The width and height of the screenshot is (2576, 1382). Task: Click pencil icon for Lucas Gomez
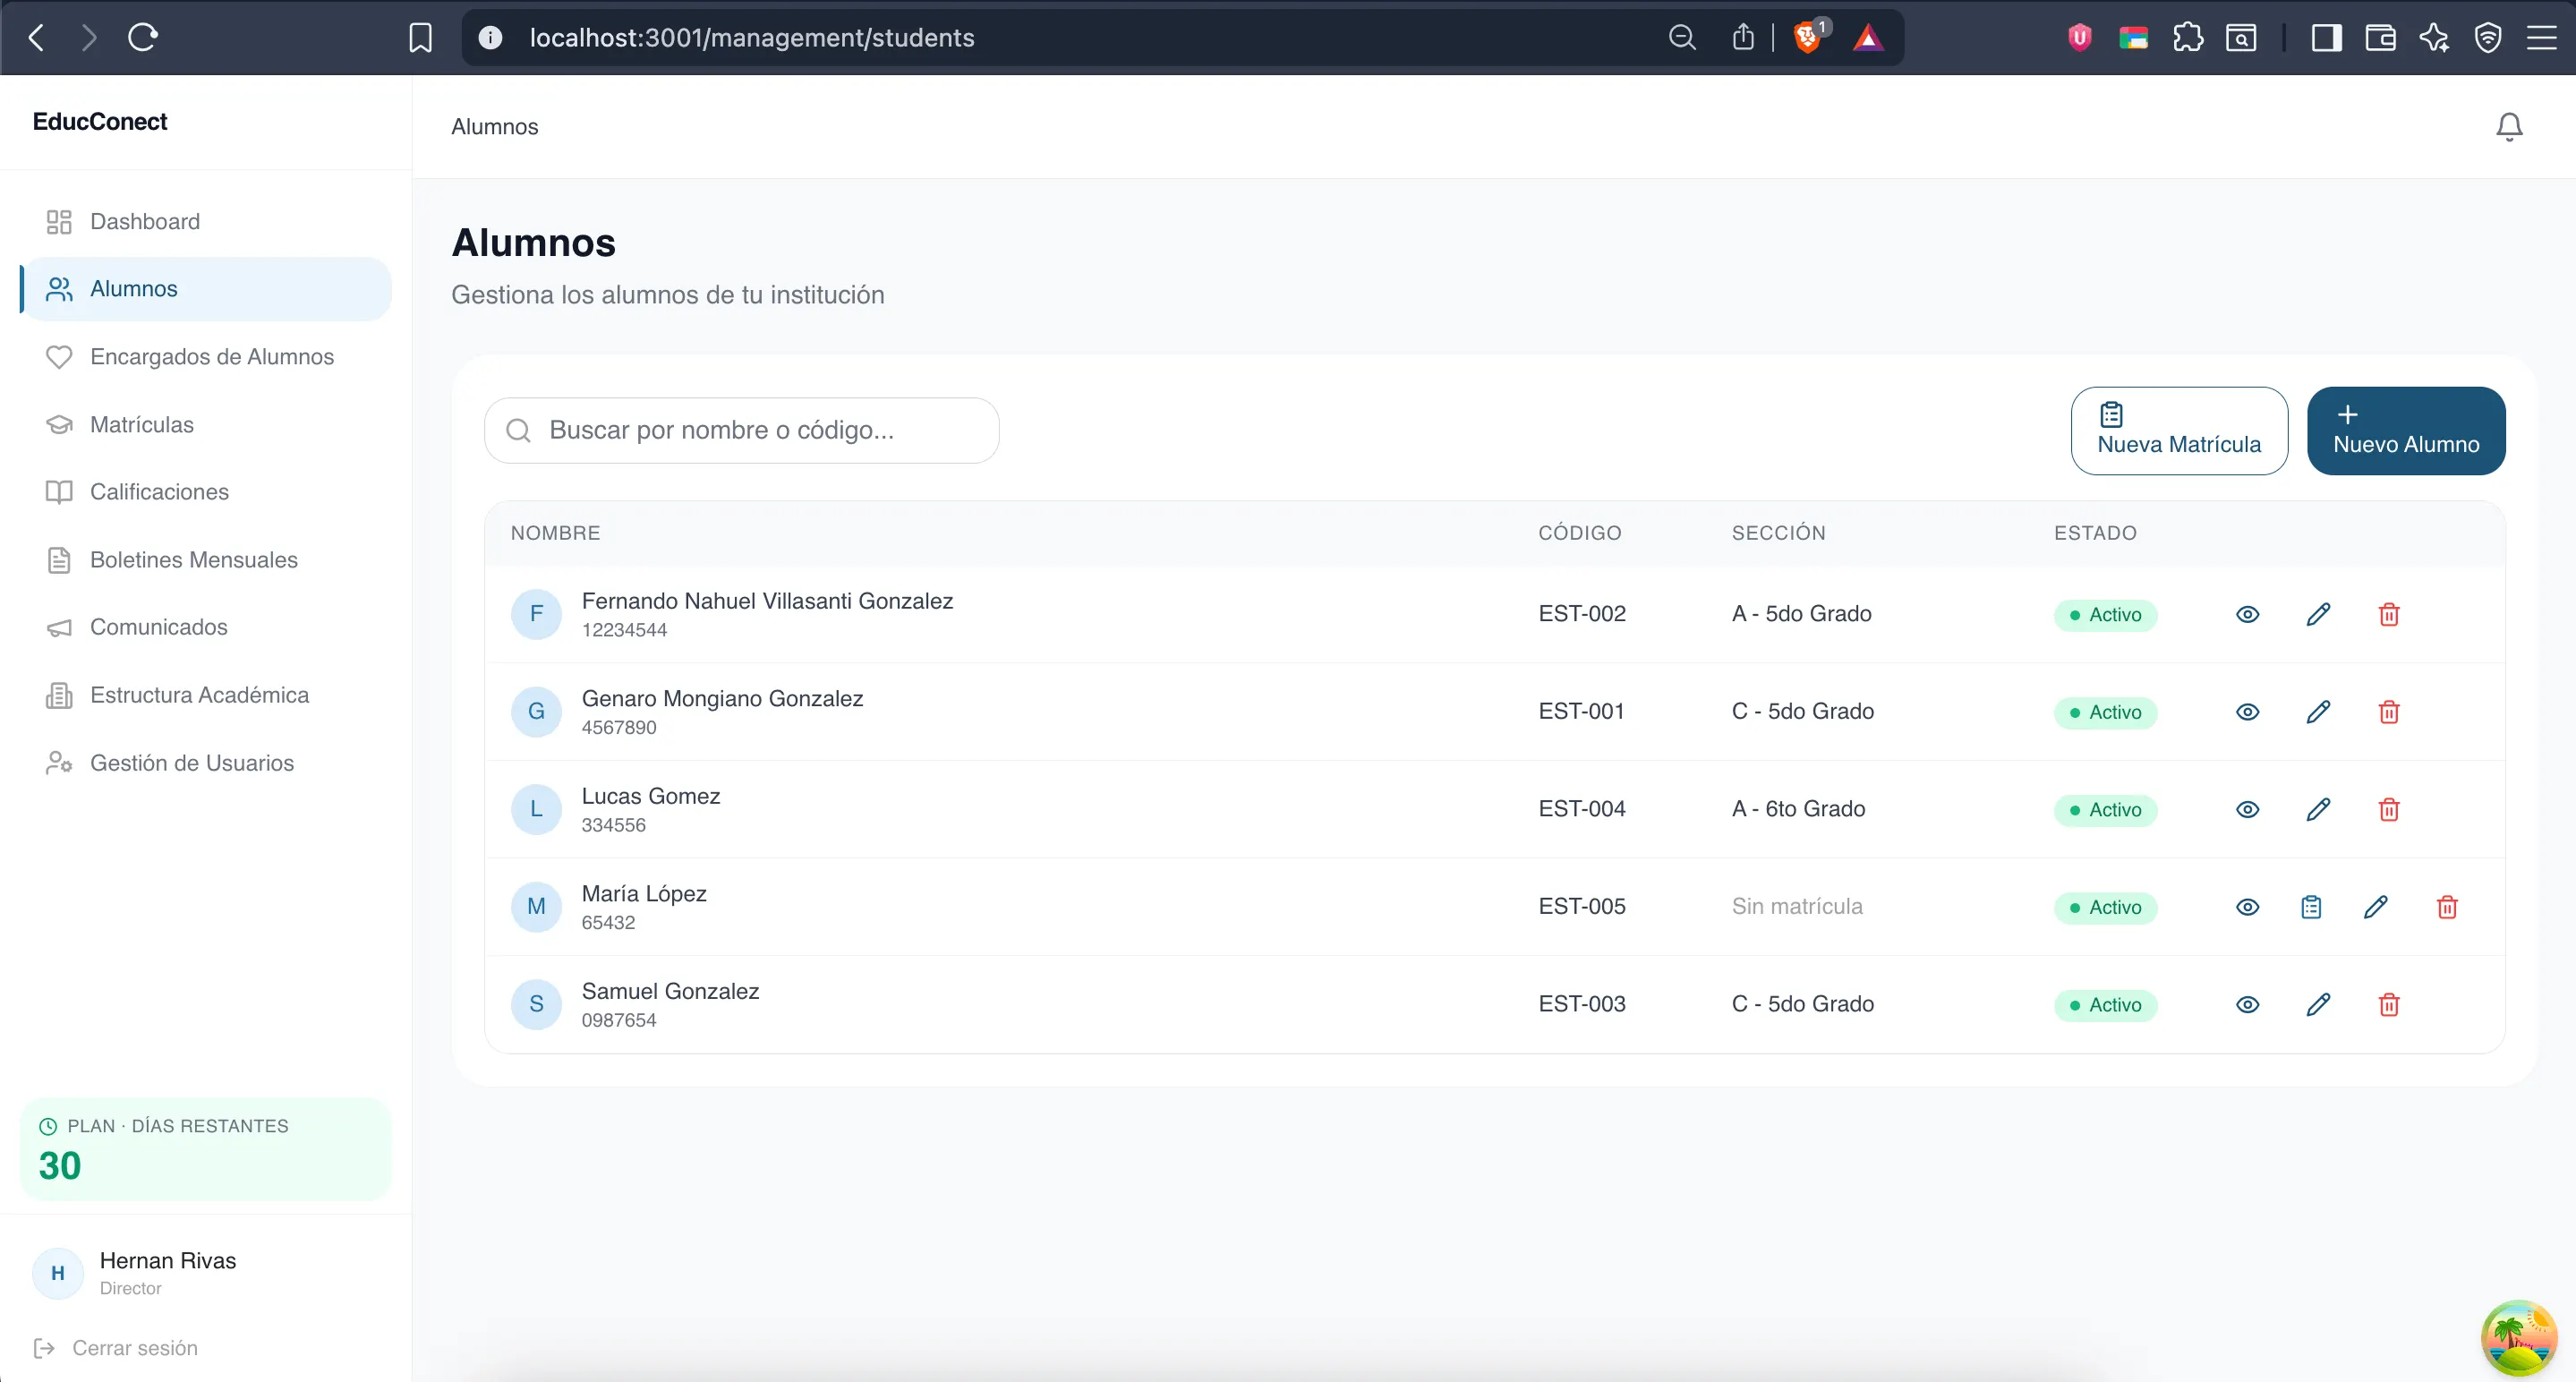click(x=2318, y=809)
